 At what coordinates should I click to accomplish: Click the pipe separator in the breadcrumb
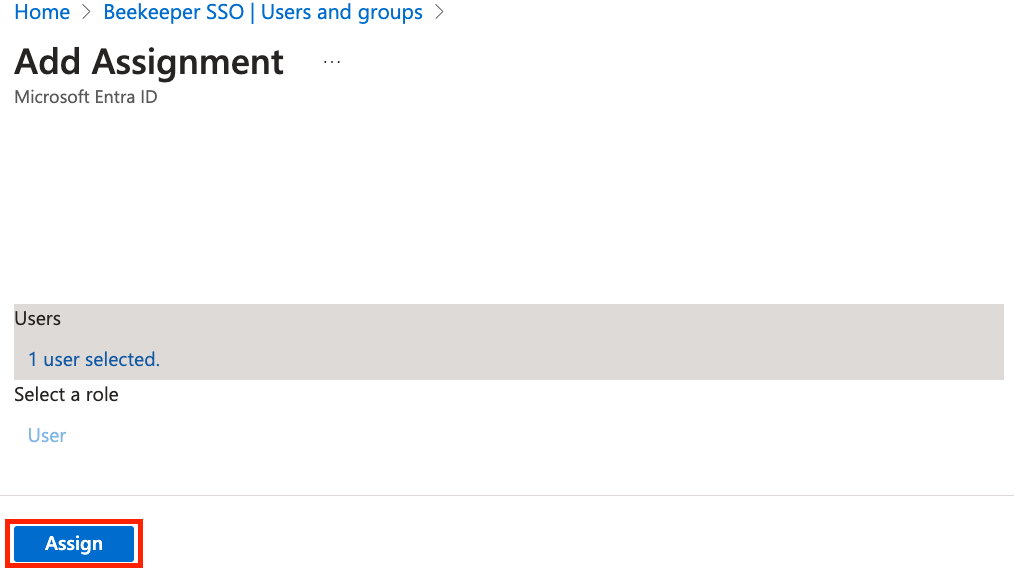252,12
